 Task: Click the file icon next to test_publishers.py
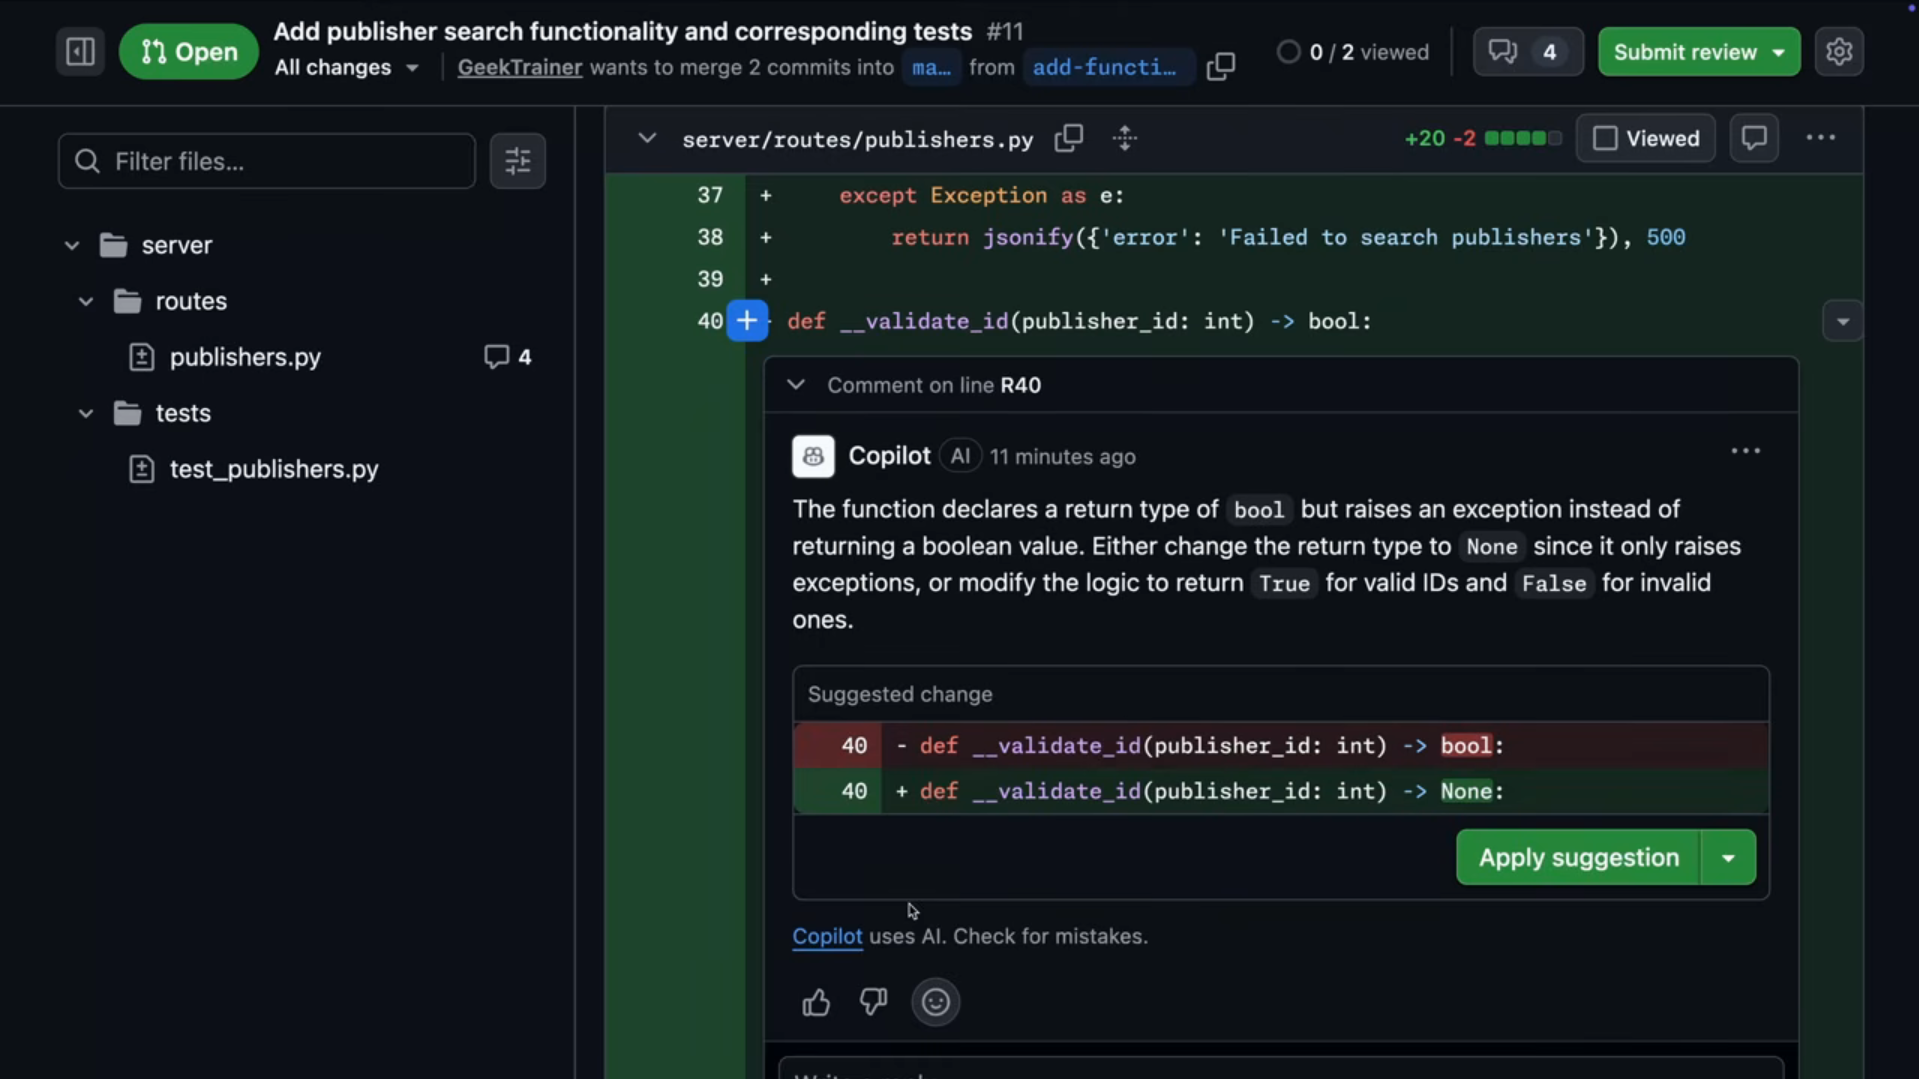(142, 469)
